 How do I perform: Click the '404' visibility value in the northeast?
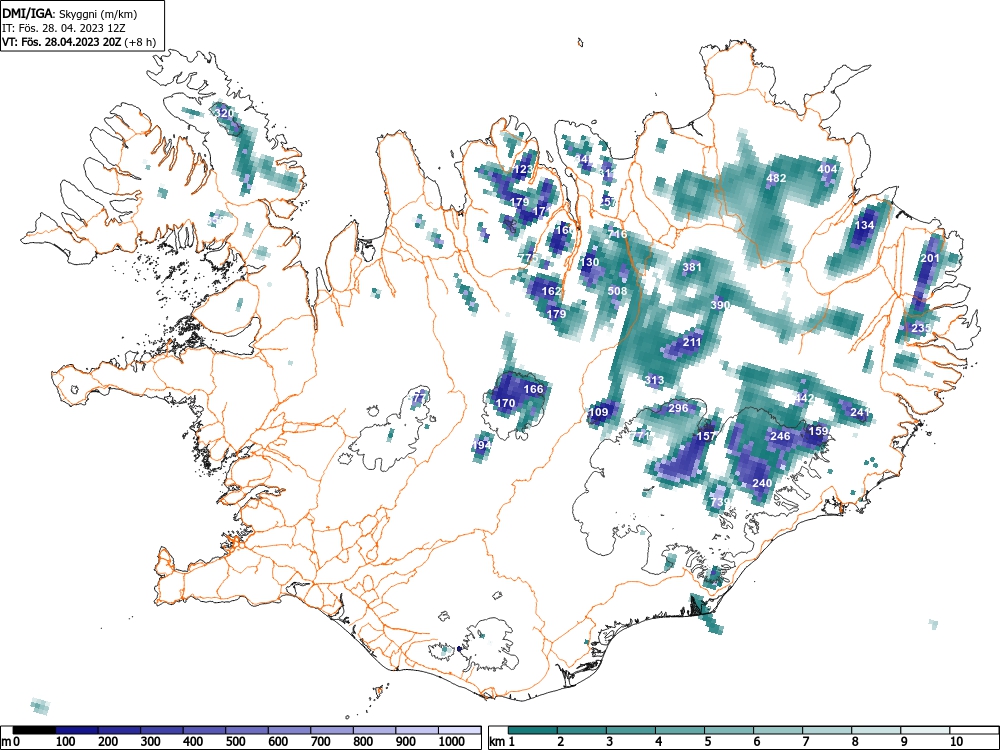point(827,169)
